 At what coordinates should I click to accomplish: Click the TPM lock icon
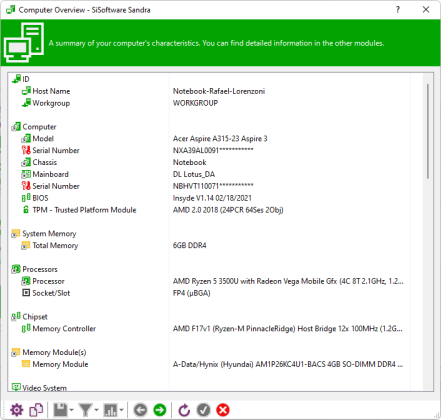point(26,210)
